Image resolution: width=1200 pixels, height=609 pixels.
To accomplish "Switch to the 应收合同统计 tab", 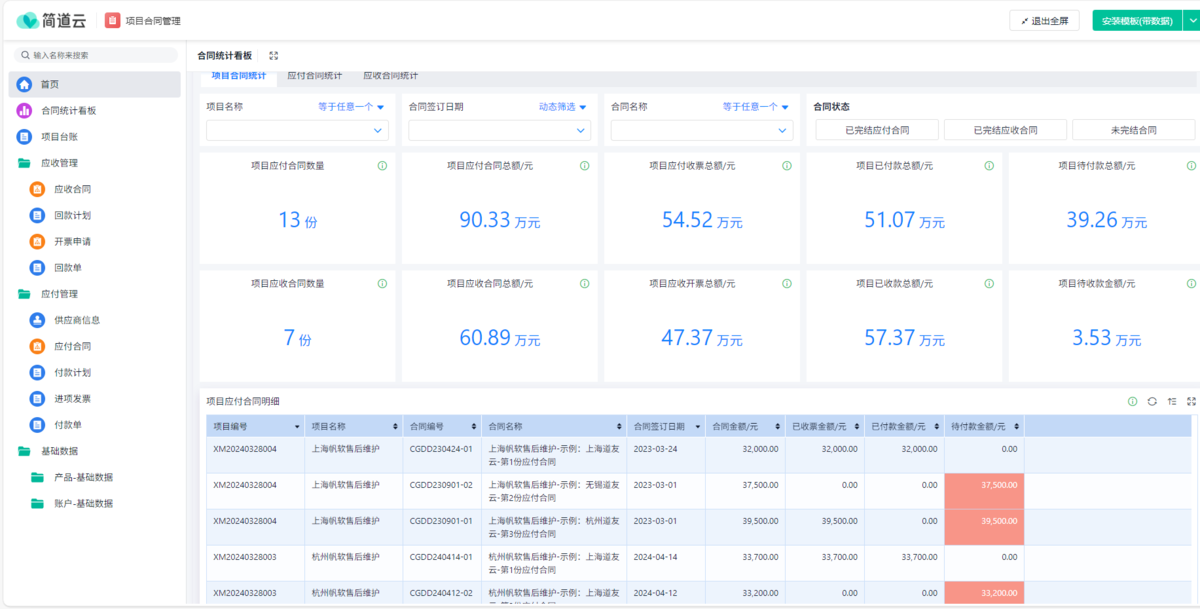I will click(x=390, y=76).
